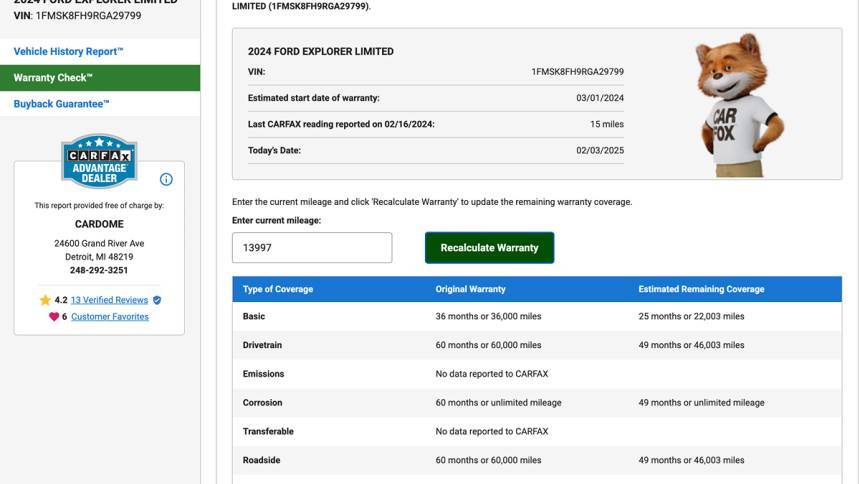Select the Roadside coverage row label
The height and width of the screenshot is (484, 860).
click(261, 460)
